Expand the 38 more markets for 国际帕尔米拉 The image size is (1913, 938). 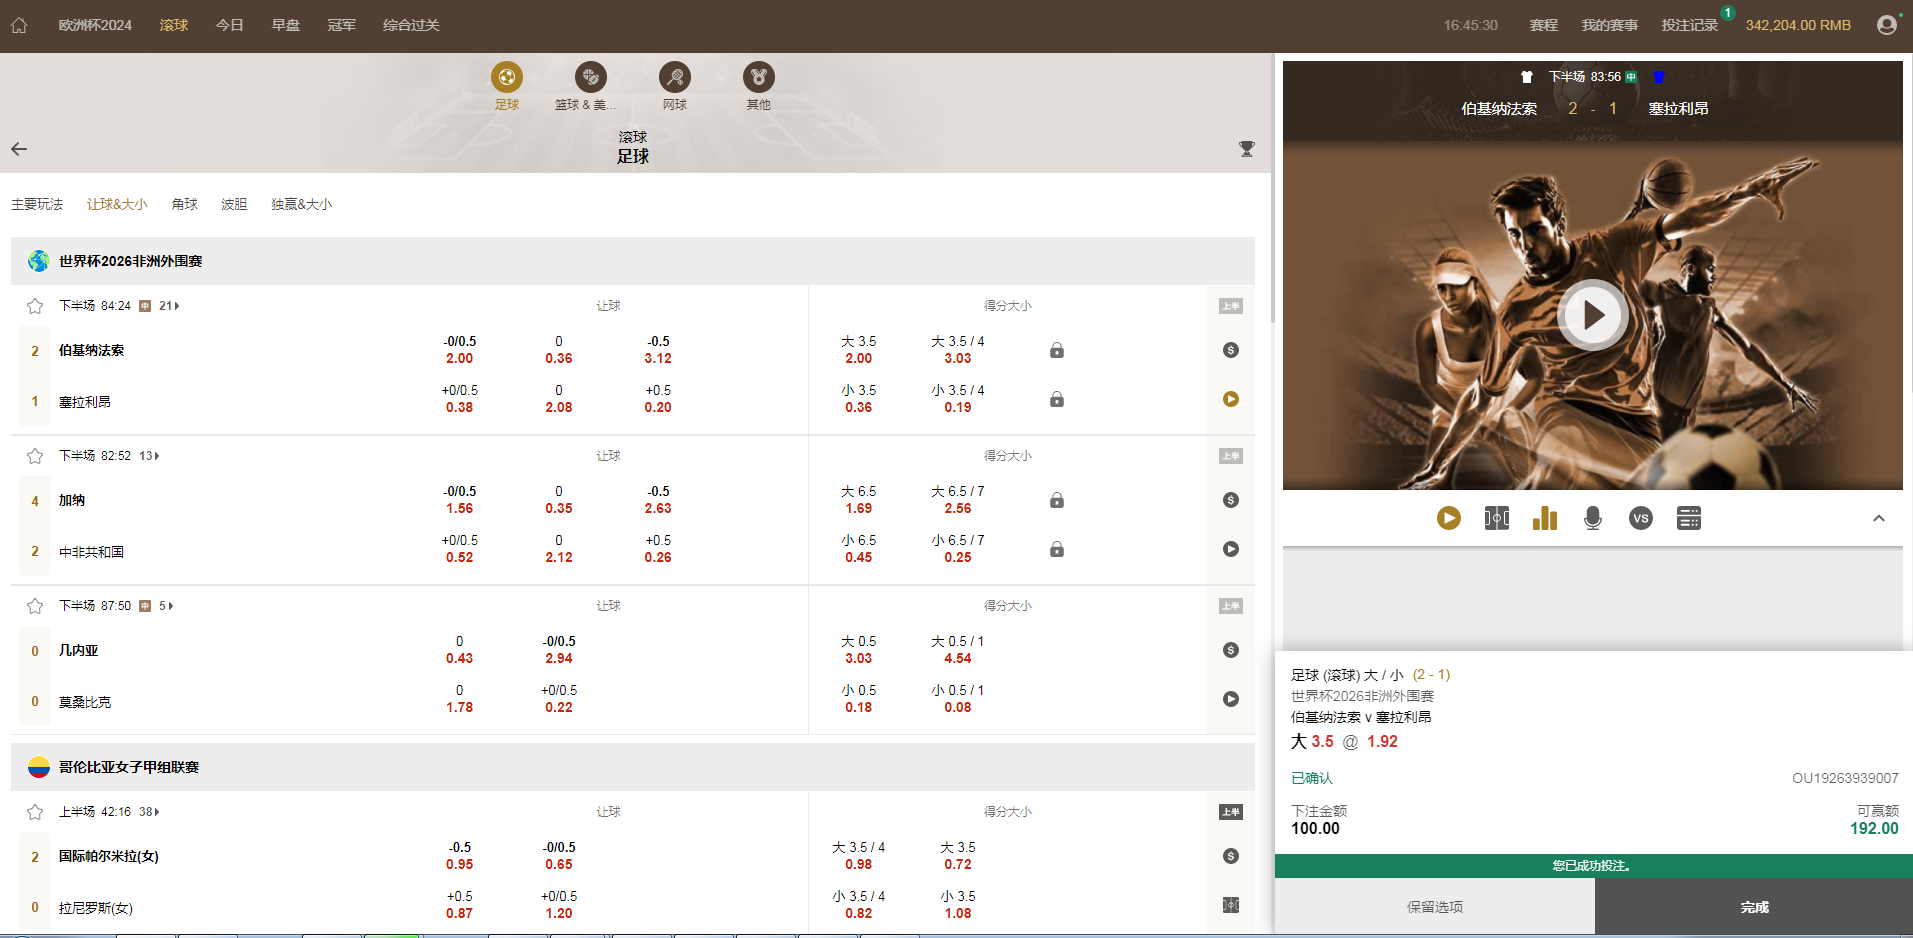coord(149,812)
